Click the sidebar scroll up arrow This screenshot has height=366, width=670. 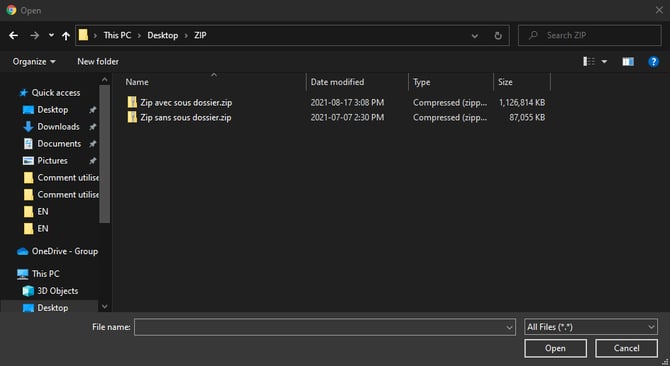coord(105,80)
